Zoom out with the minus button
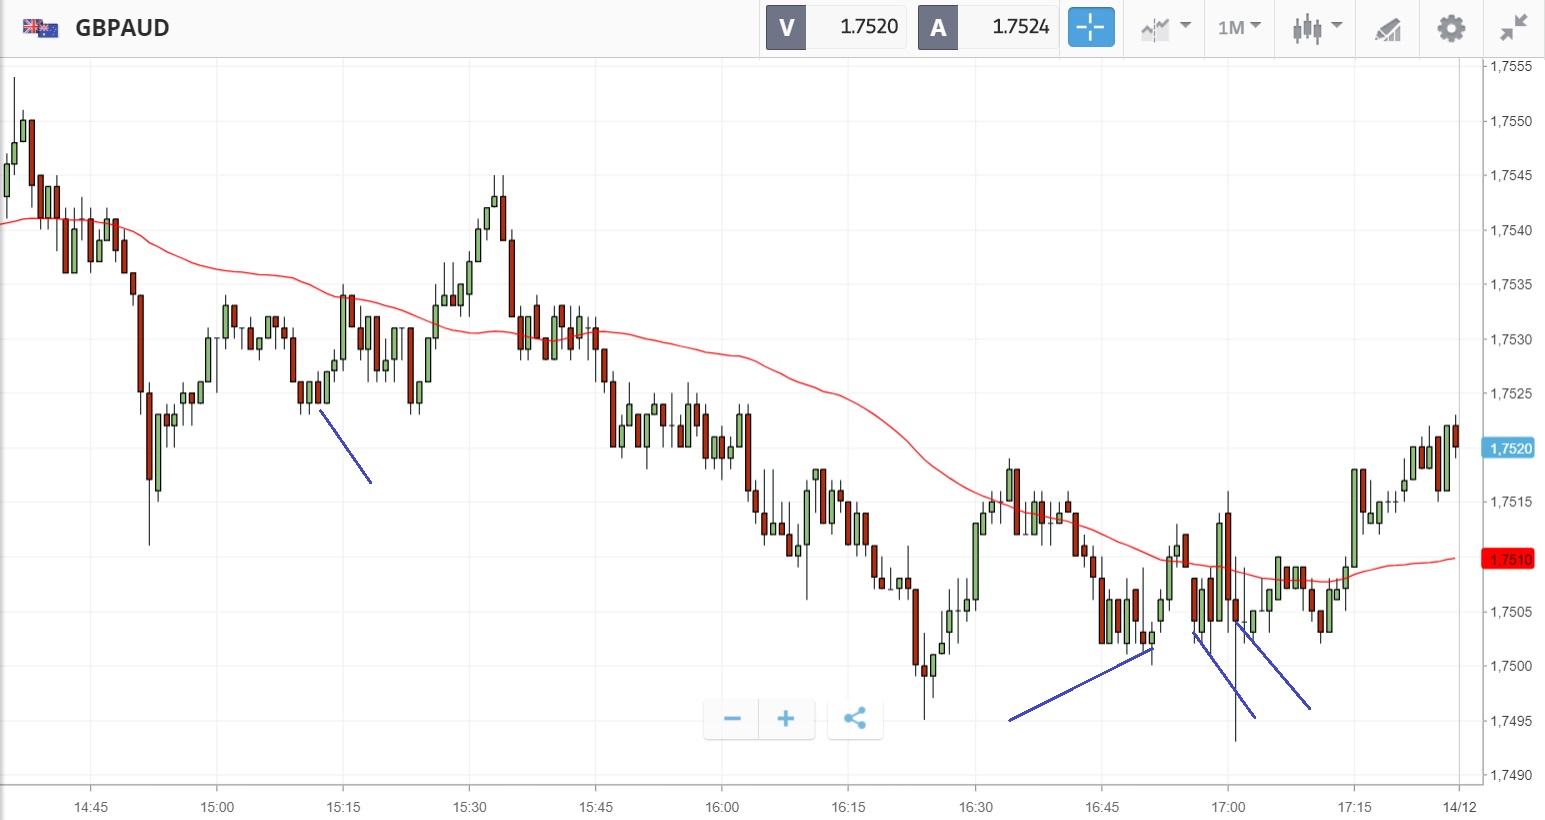Screen dimensions: 1545x820 pyautogui.click(x=732, y=718)
